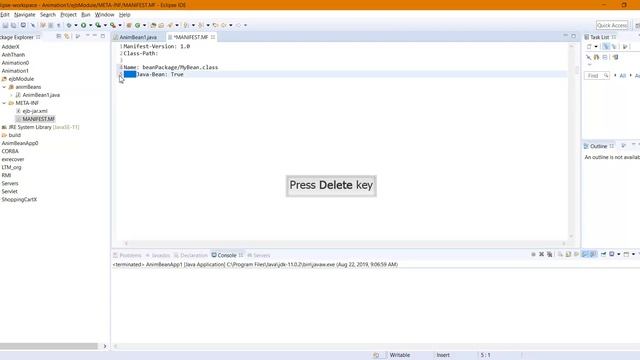640x360 pixels.
Task: Expand the AnimBean1.java tree node
Action: (11, 95)
